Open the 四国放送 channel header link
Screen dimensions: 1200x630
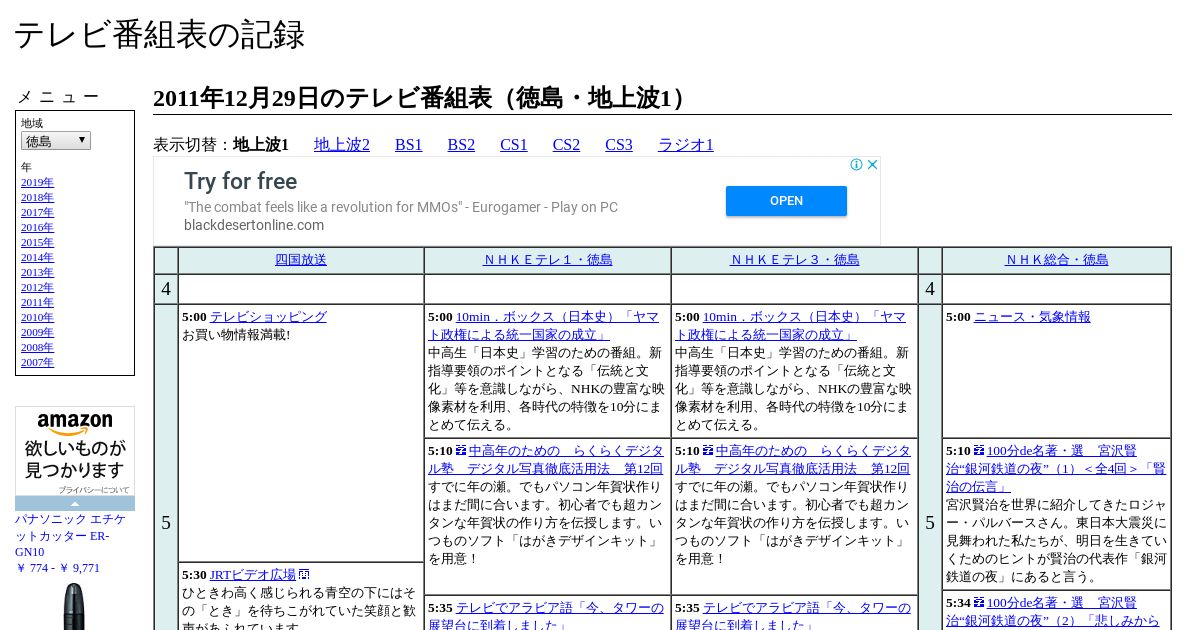(x=301, y=260)
